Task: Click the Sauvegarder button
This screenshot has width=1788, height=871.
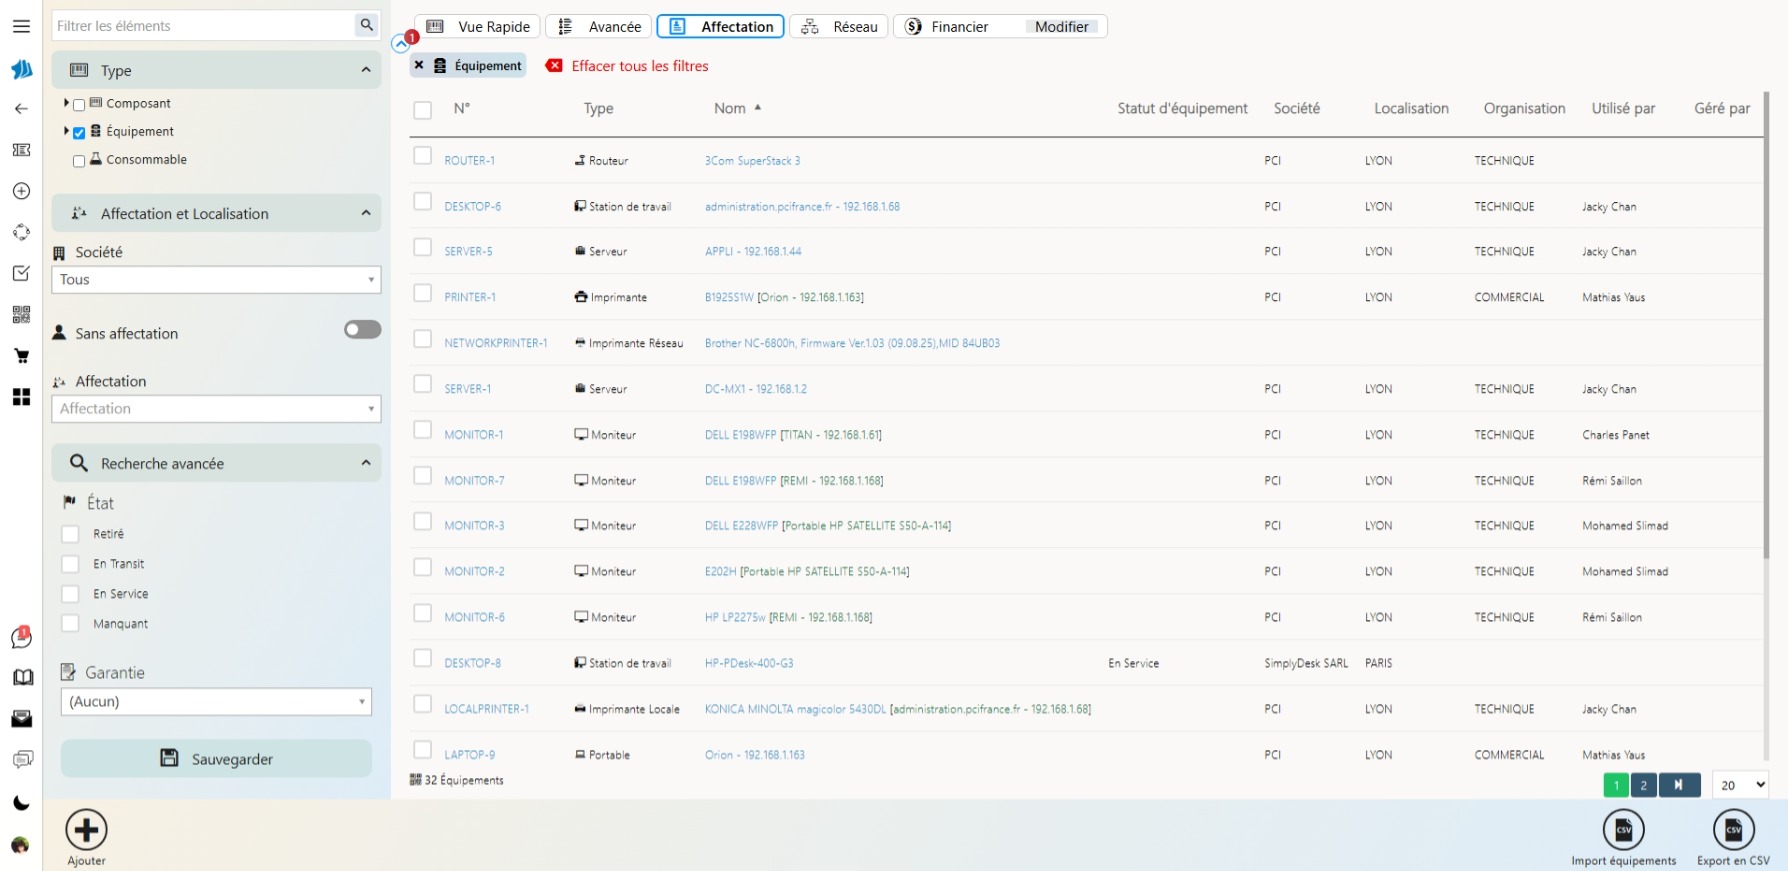Action: pyautogui.click(x=216, y=759)
